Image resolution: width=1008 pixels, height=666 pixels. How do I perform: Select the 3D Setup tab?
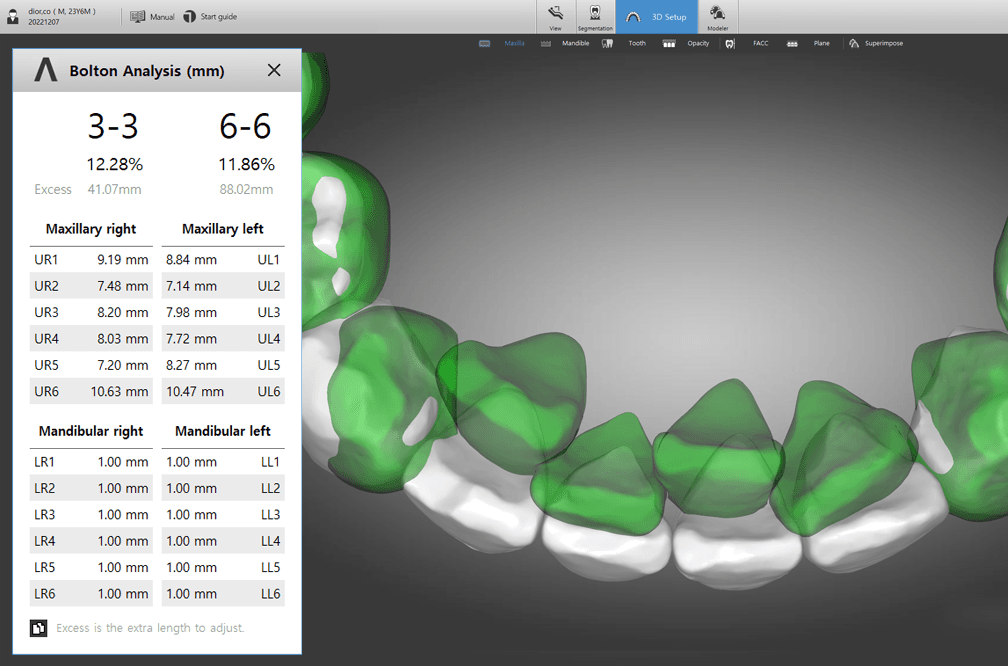[x=656, y=17]
